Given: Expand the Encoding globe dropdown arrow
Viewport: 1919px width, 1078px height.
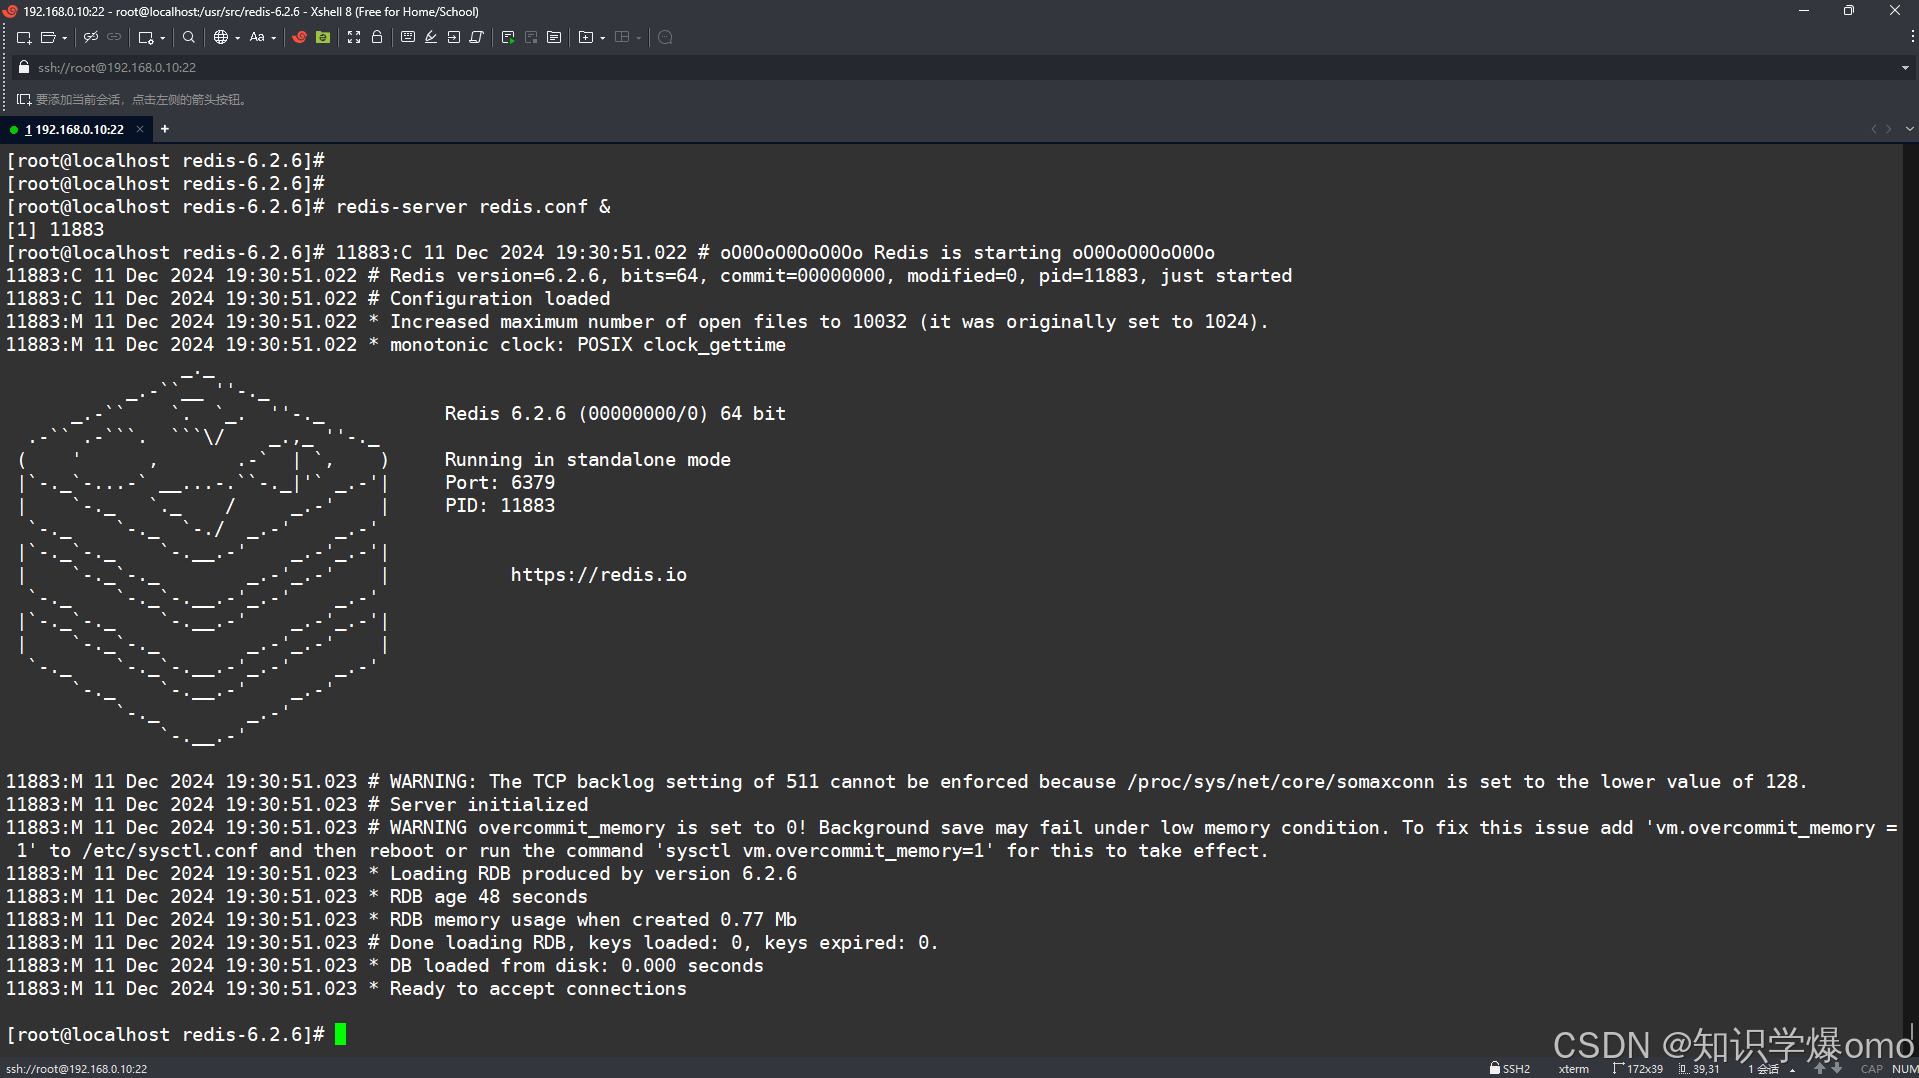Looking at the screenshot, I should point(238,38).
